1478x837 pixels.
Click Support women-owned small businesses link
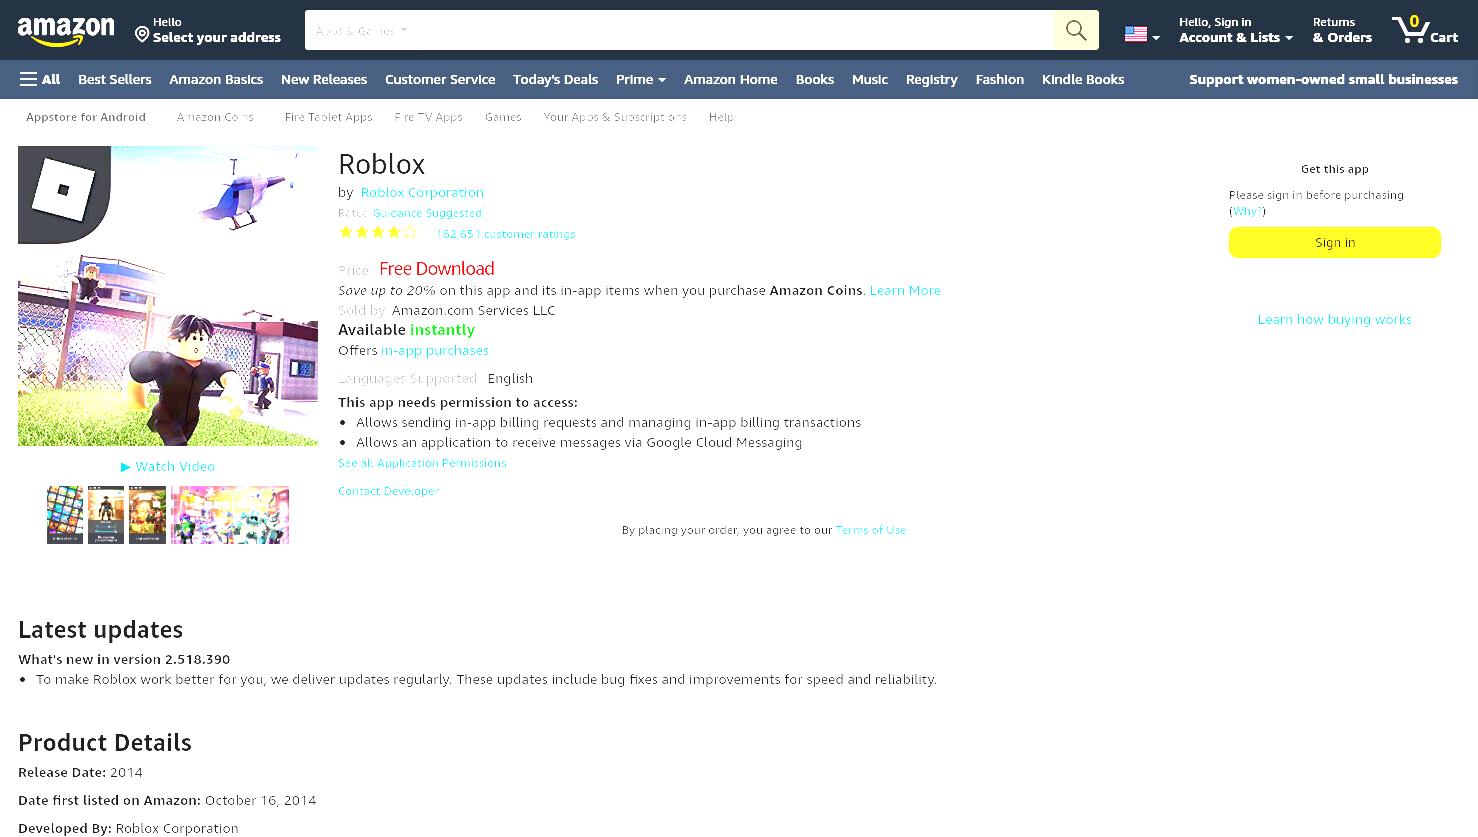coord(1323,79)
